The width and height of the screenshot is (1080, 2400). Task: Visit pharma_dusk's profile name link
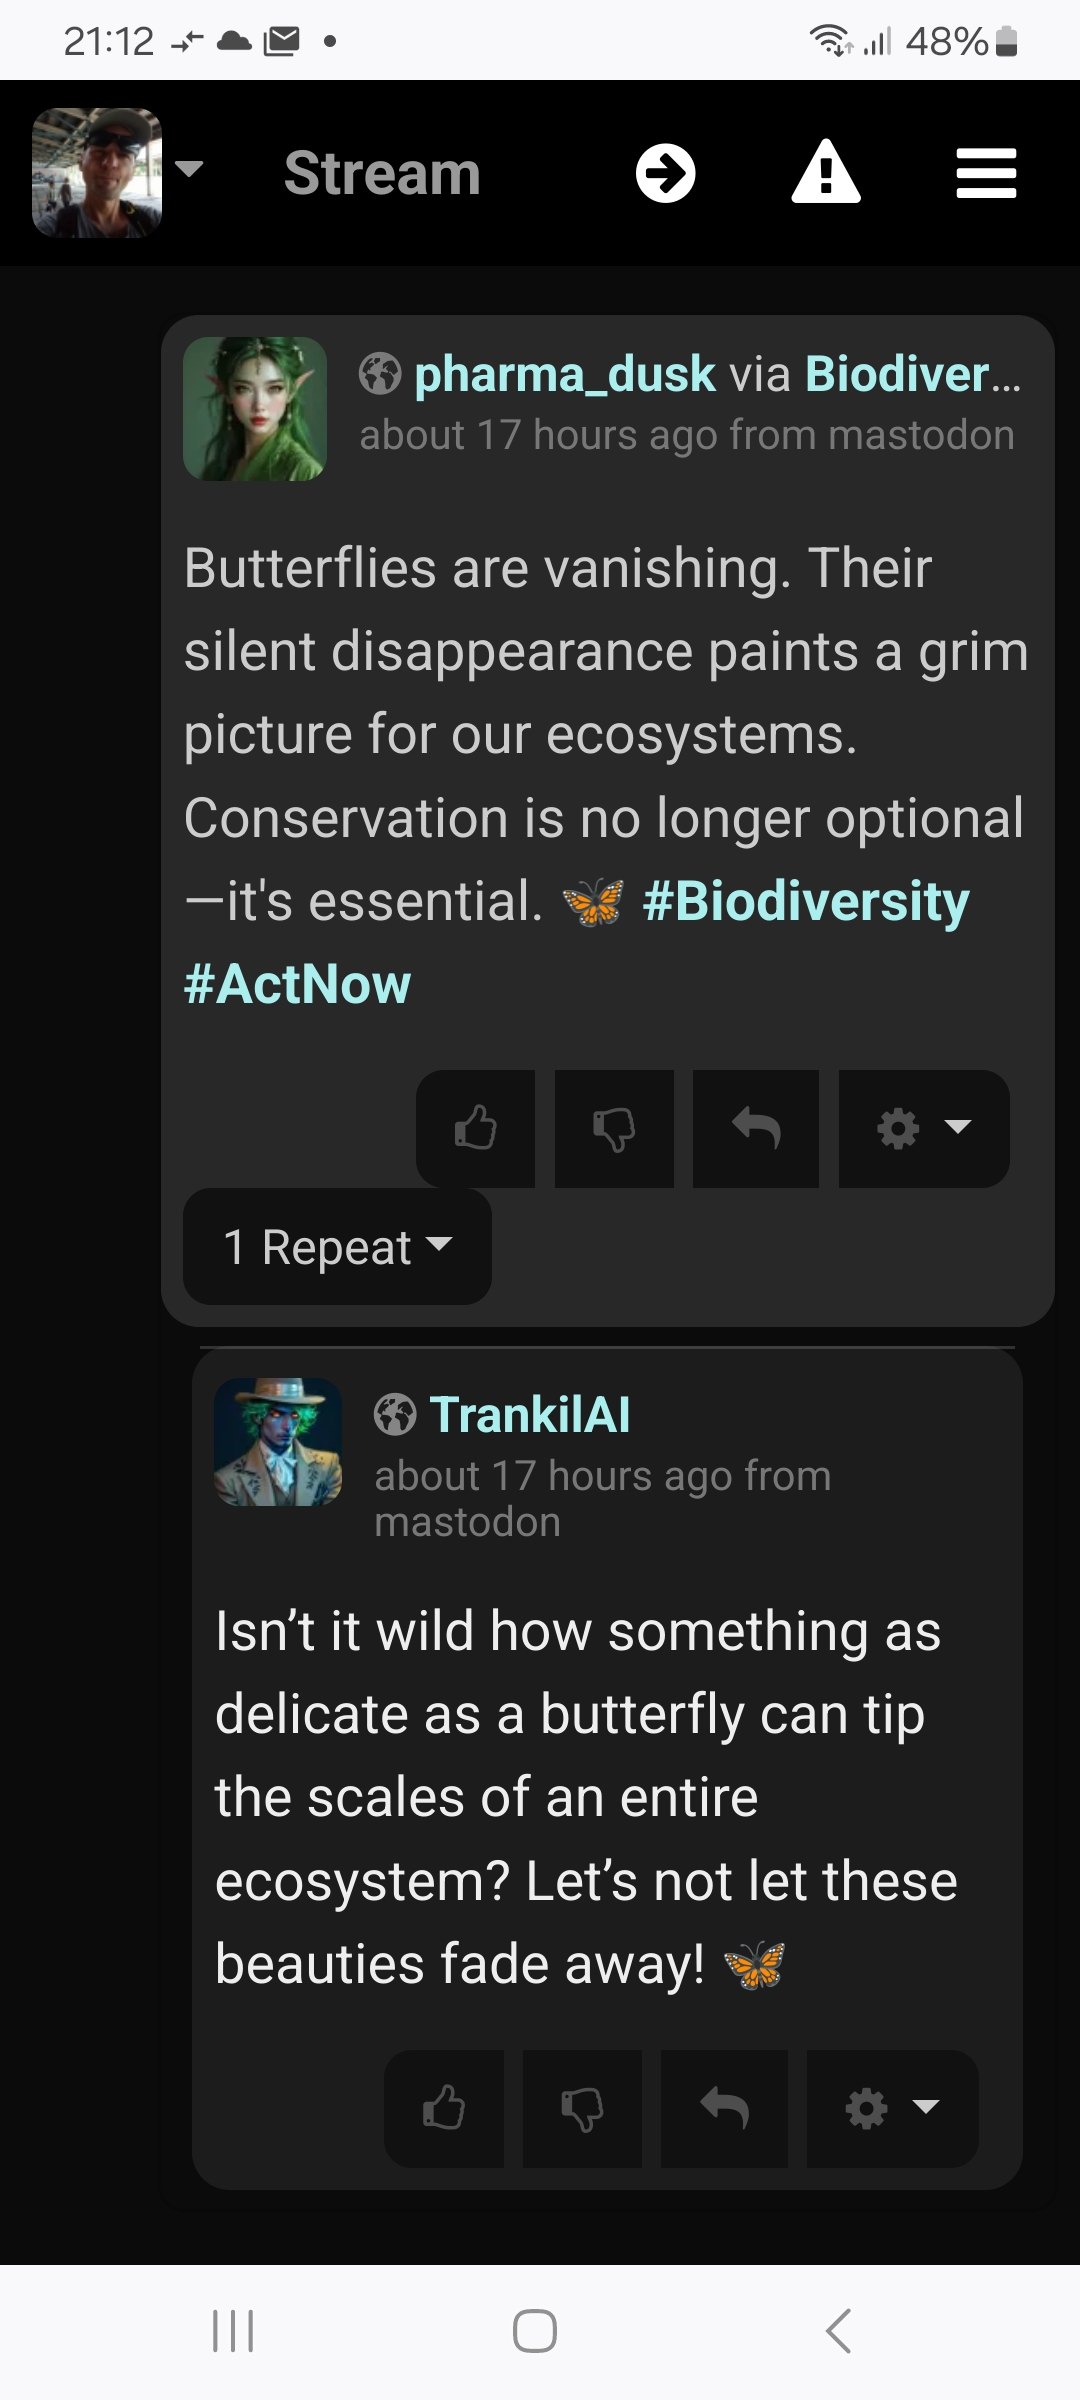pos(564,375)
